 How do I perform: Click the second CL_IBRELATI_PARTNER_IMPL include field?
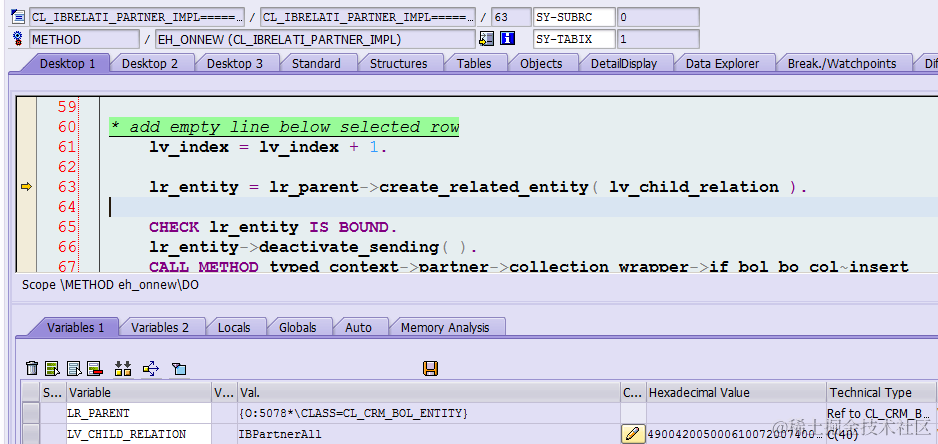pos(368,17)
